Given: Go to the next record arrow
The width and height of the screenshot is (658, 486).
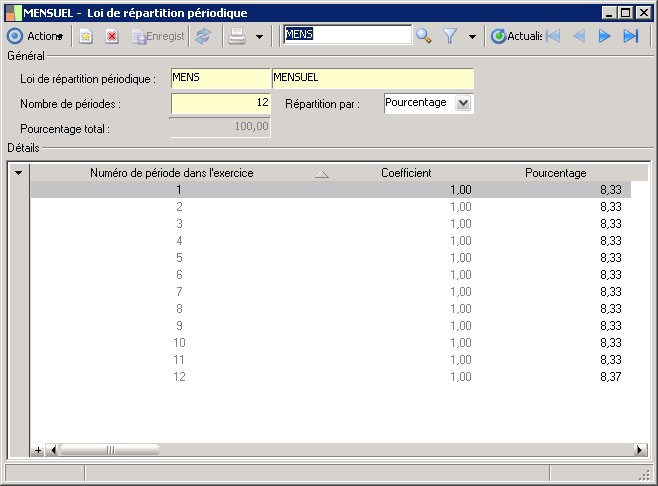Looking at the screenshot, I should click(x=604, y=36).
